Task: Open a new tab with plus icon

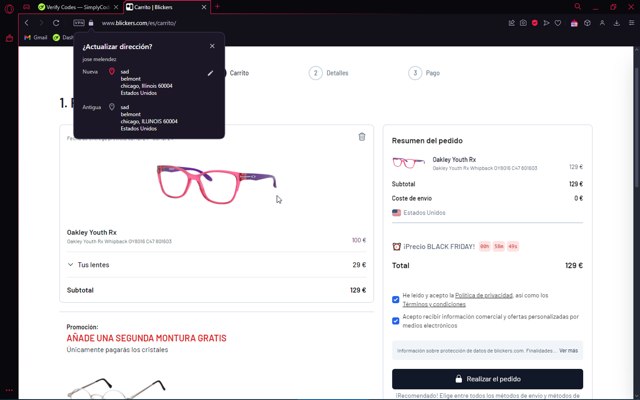Action: coord(217,7)
